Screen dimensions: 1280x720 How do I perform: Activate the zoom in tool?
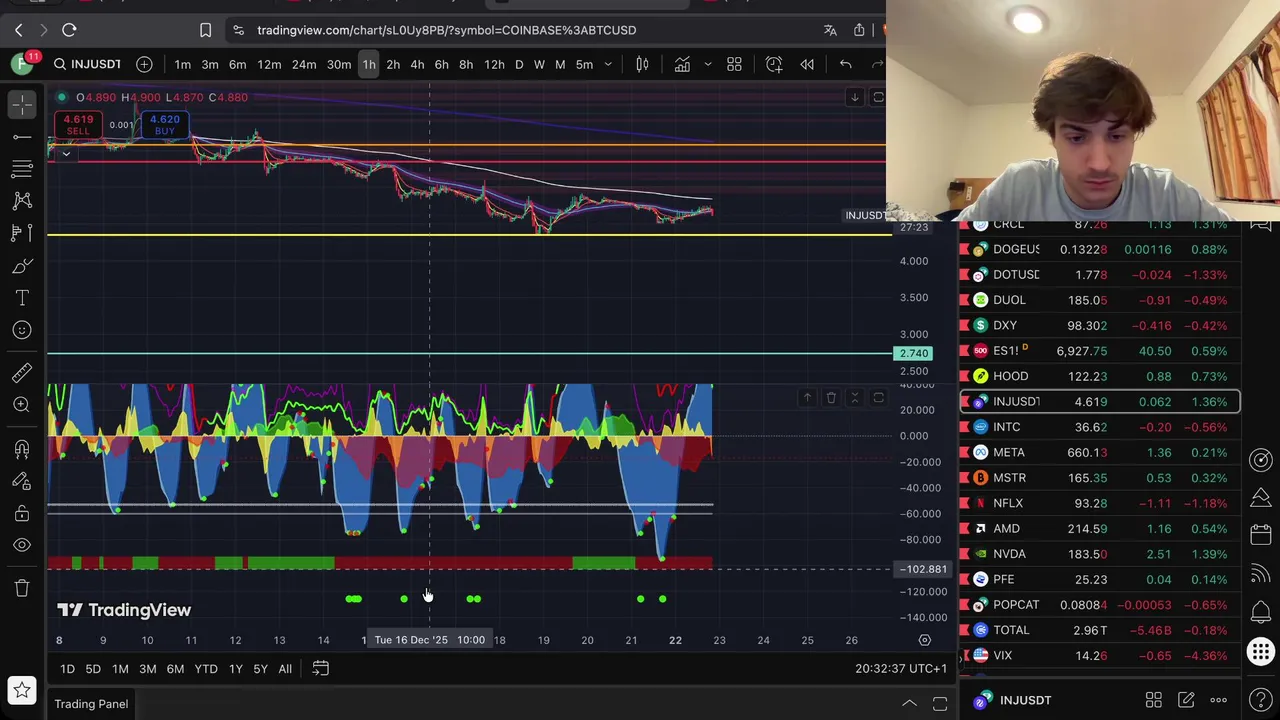click(x=22, y=405)
